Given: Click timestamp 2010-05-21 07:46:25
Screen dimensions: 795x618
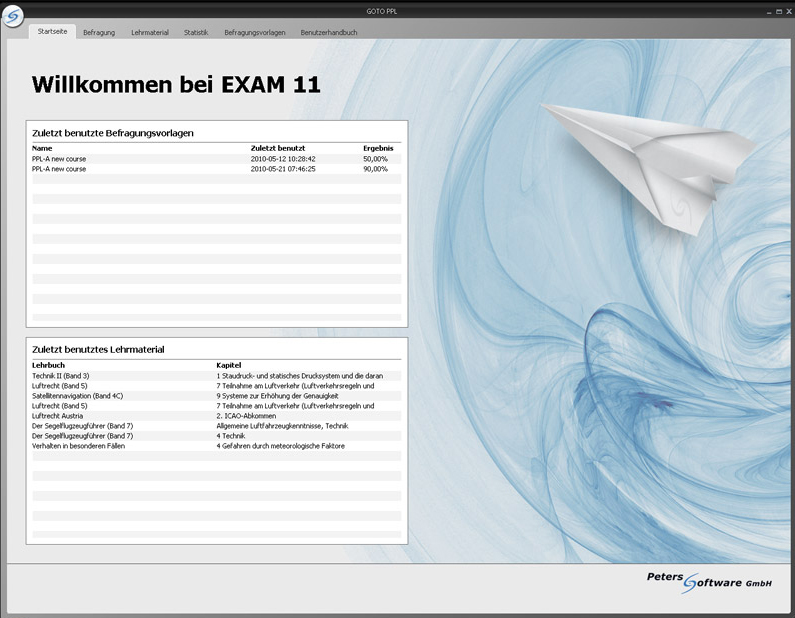Looking at the screenshot, I should (283, 169).
